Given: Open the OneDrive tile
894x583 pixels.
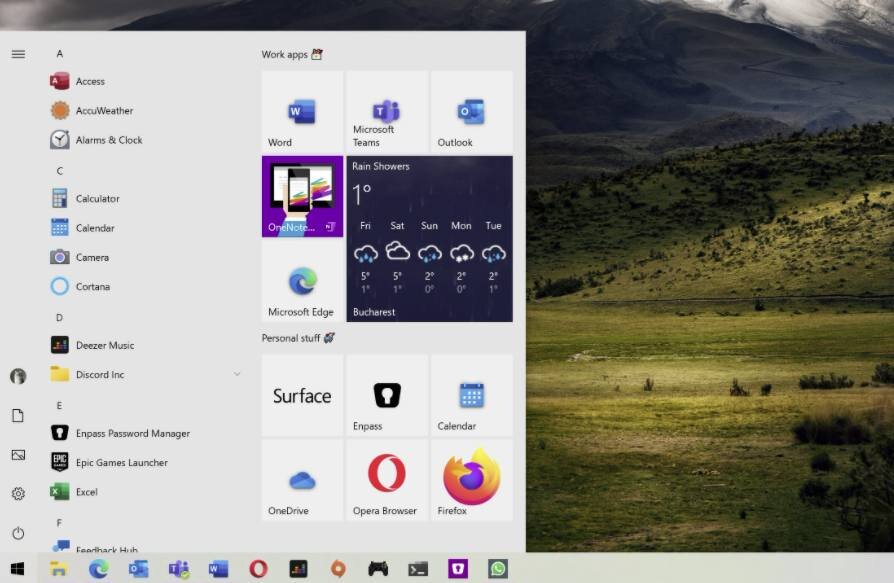Looking at the screenshot, I should click(x=302, y=480).
